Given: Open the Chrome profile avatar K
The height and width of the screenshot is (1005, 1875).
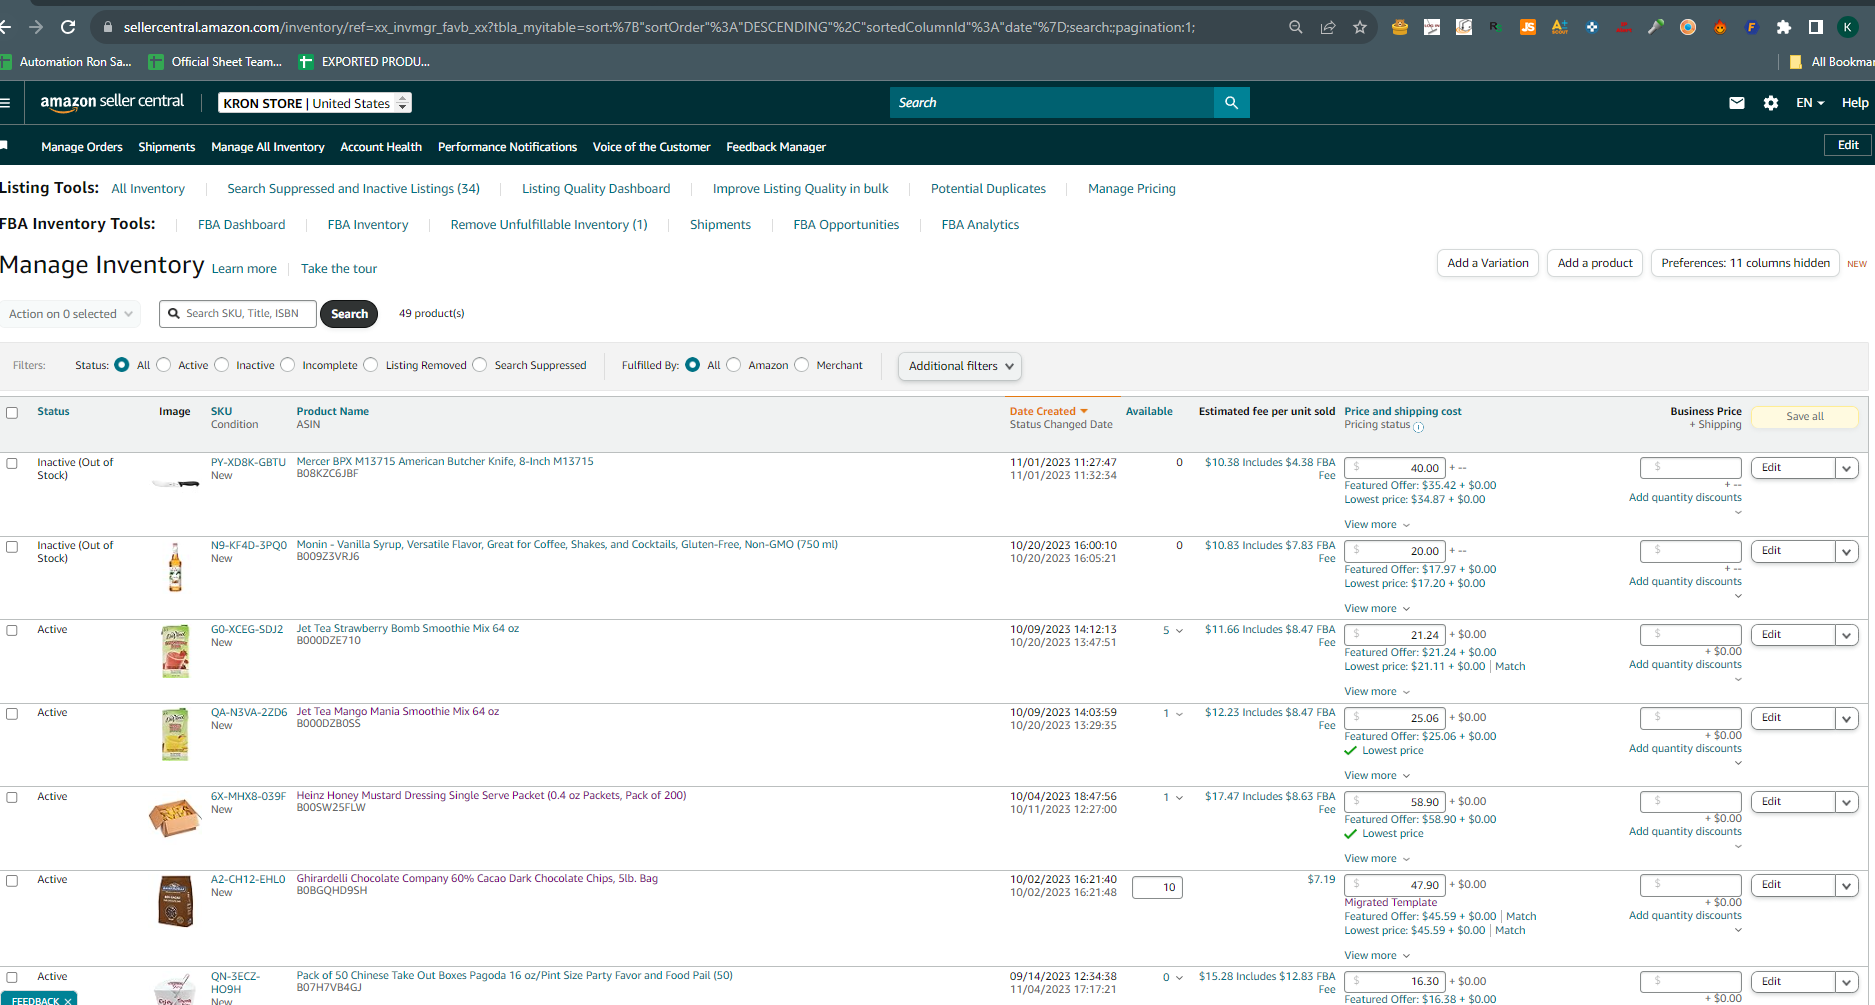Looking at the screenshot, I should click(1848, 27).
